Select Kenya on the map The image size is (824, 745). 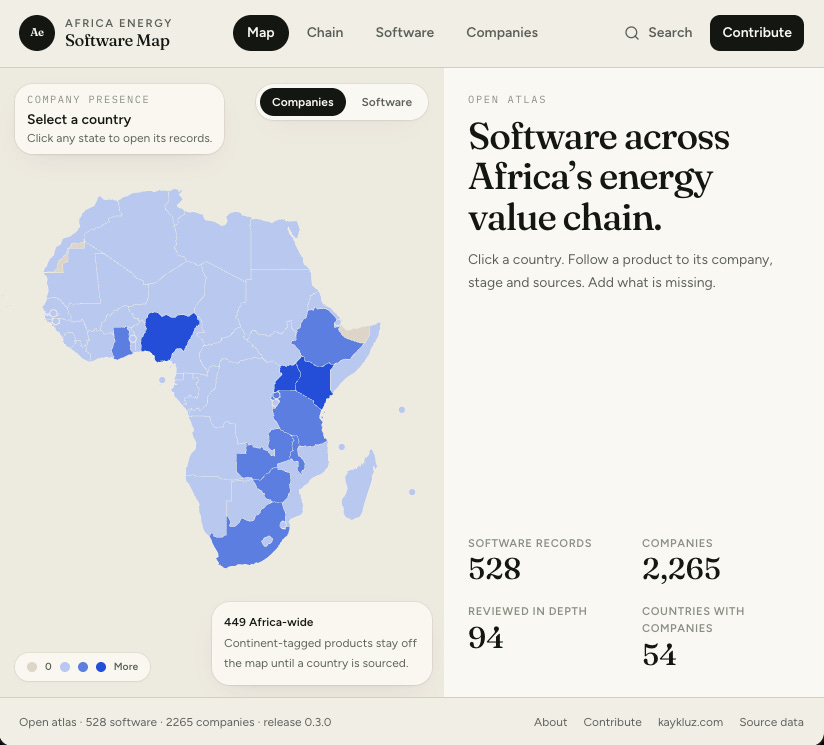(314, 382)
